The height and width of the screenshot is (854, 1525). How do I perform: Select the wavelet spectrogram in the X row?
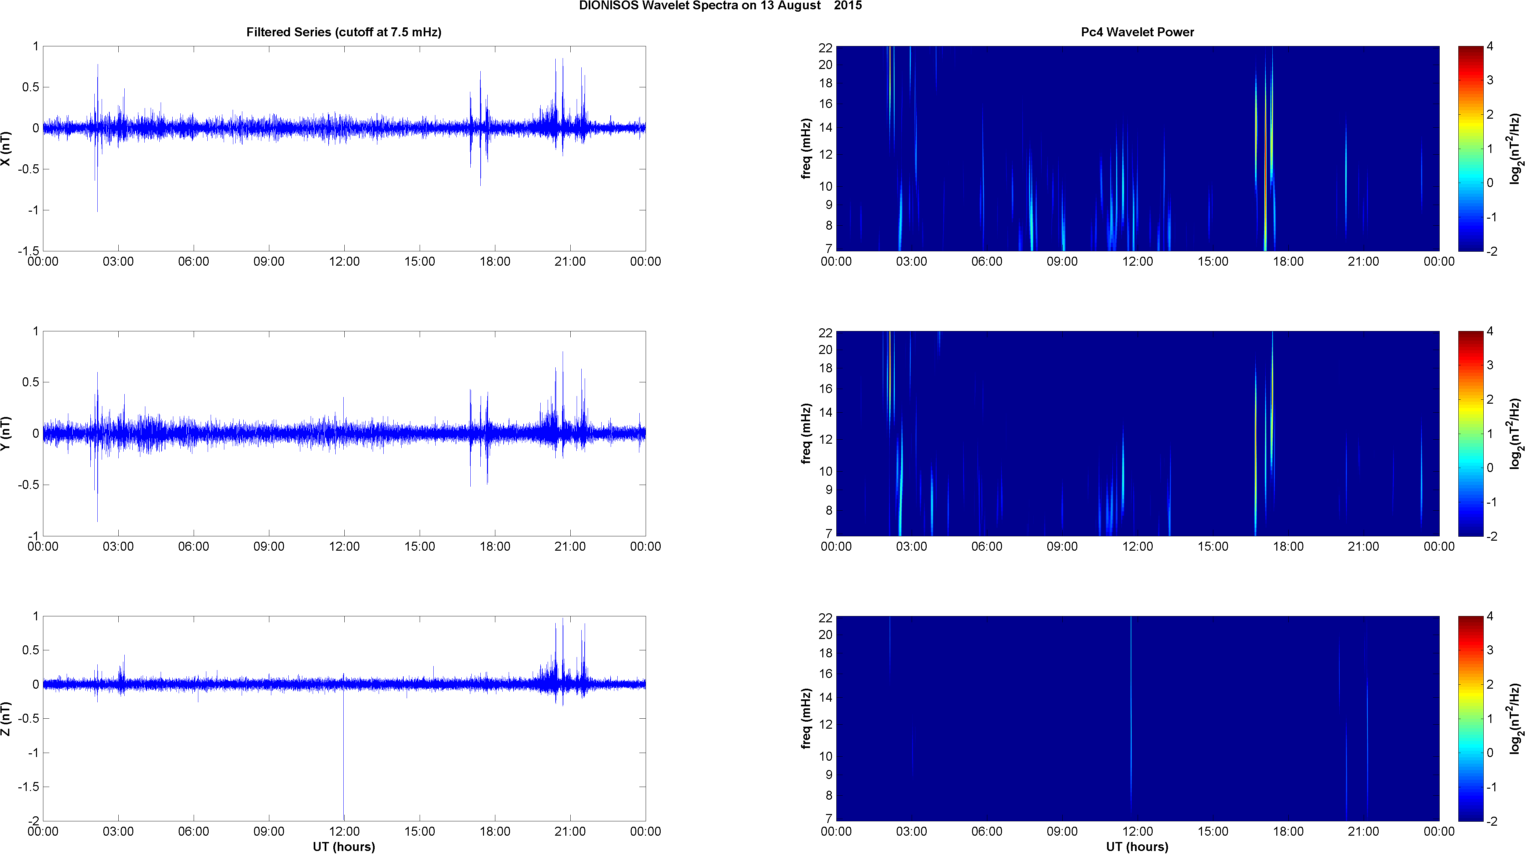tap(1137, 148)
